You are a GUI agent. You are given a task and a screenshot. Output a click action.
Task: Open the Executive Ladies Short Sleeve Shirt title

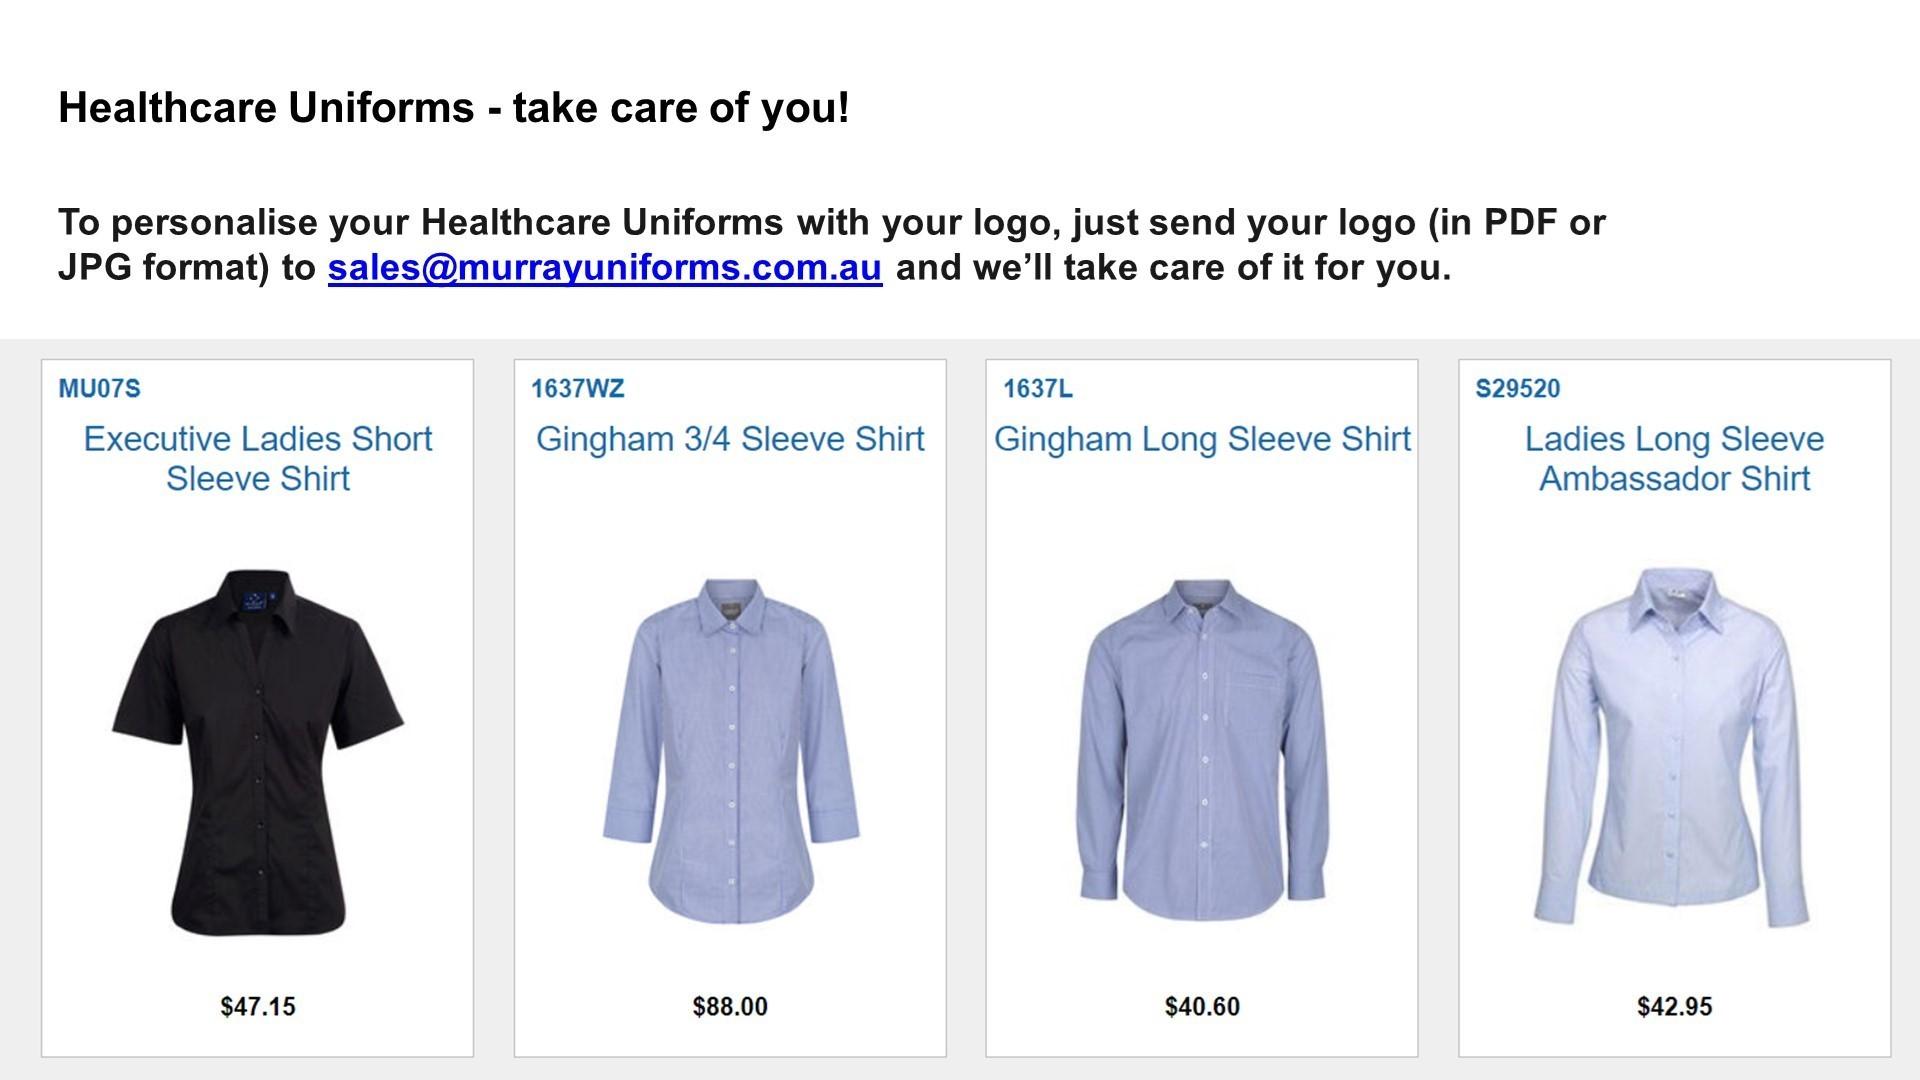coord(258,458)
